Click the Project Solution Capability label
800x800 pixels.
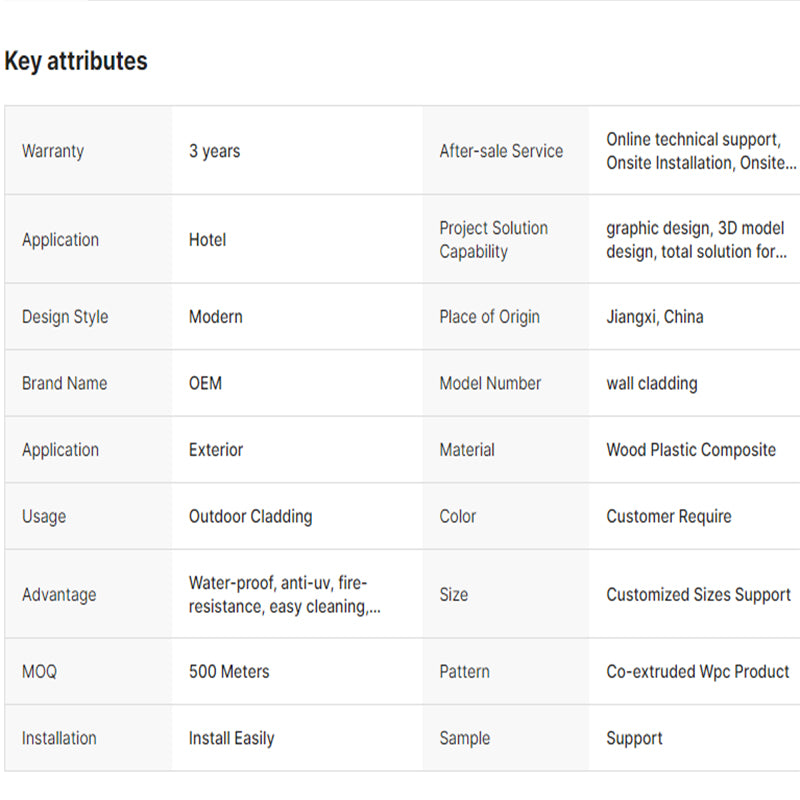(x=493, y=240)
